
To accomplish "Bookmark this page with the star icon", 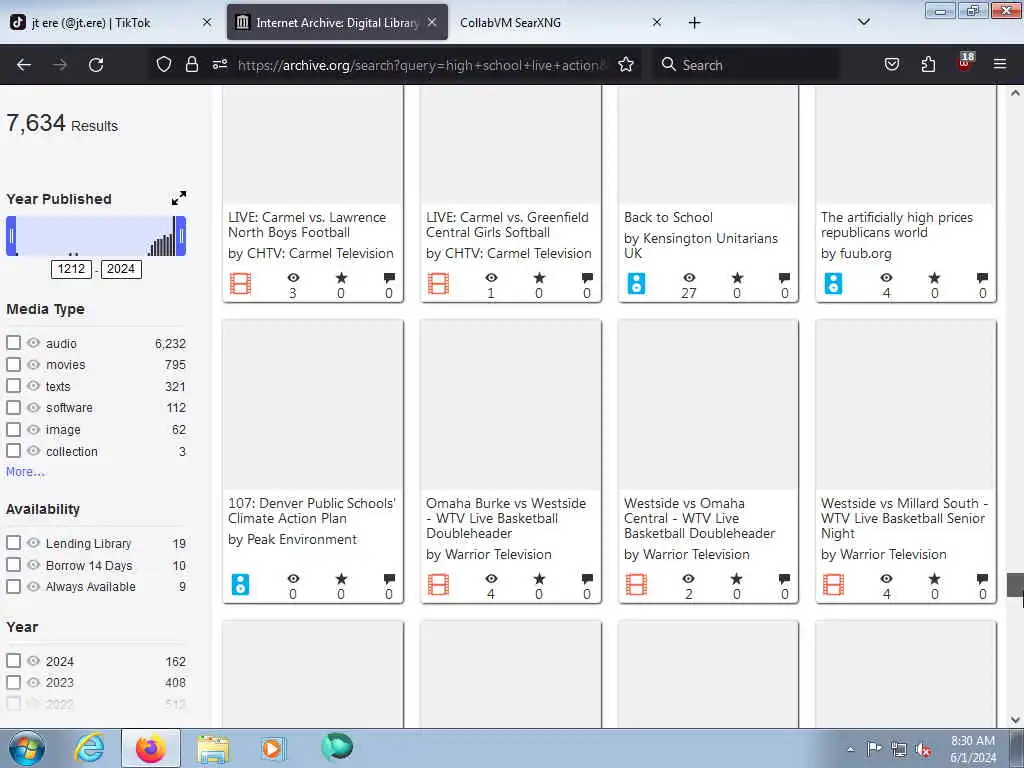I will tap(626, 64).
